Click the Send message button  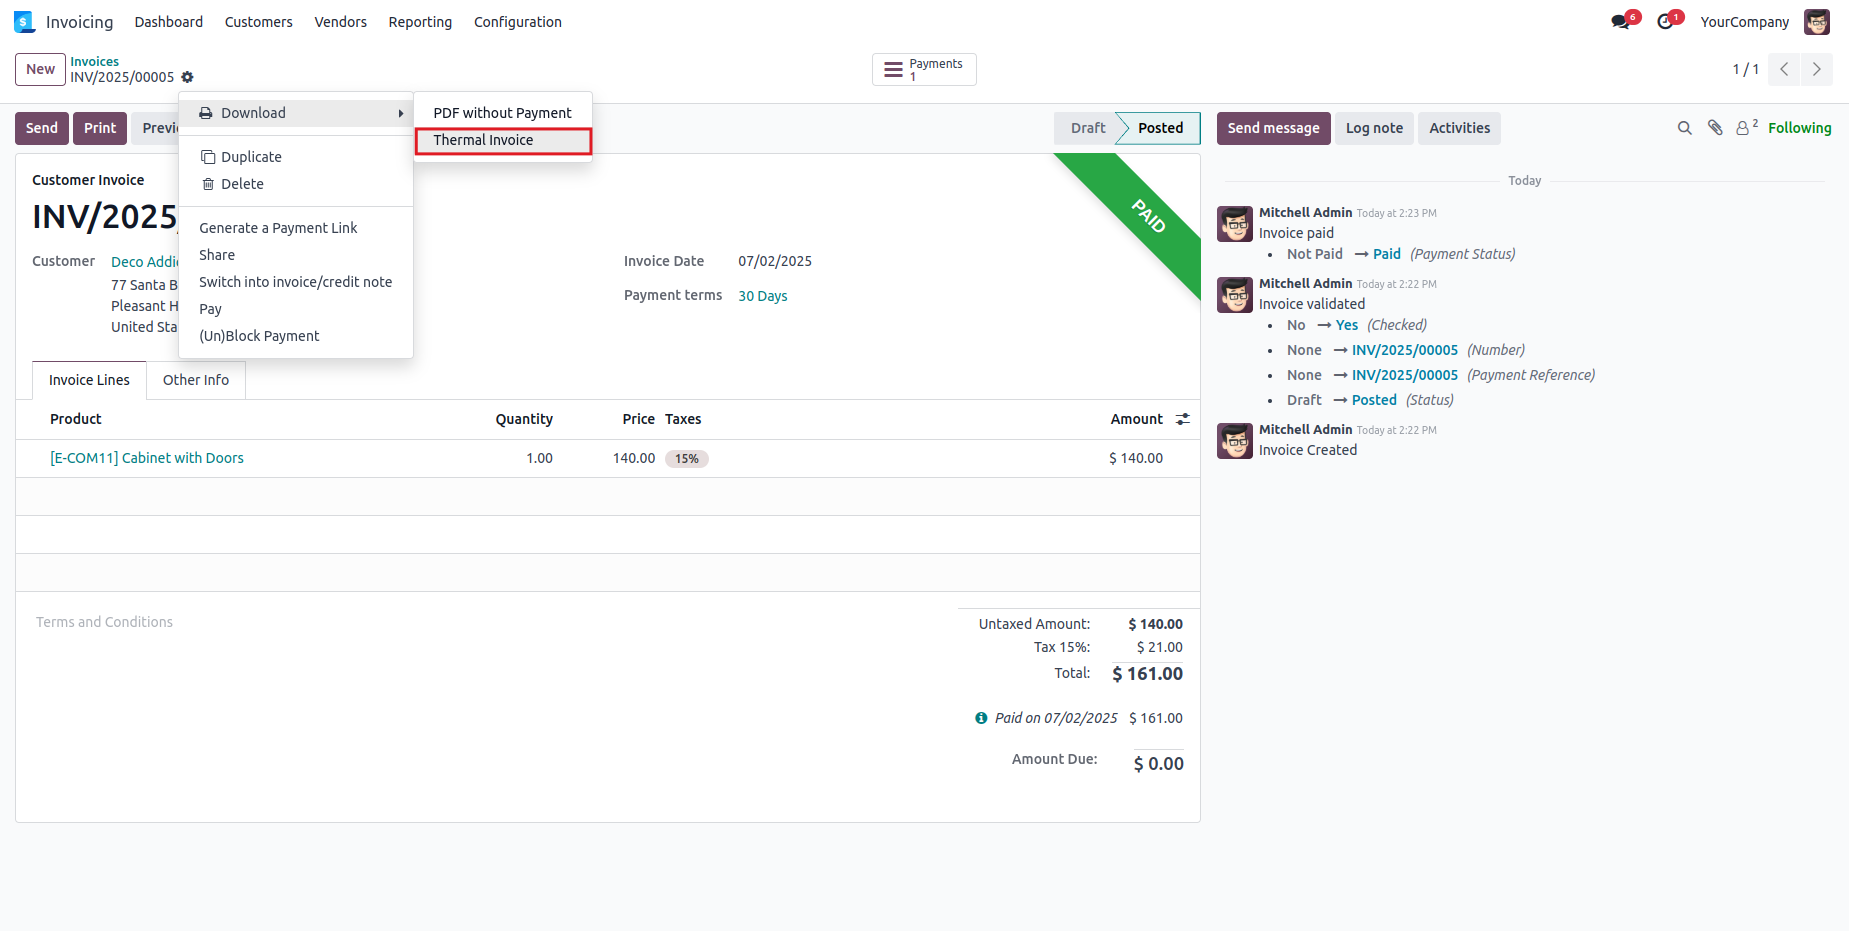click(1273, 128)
